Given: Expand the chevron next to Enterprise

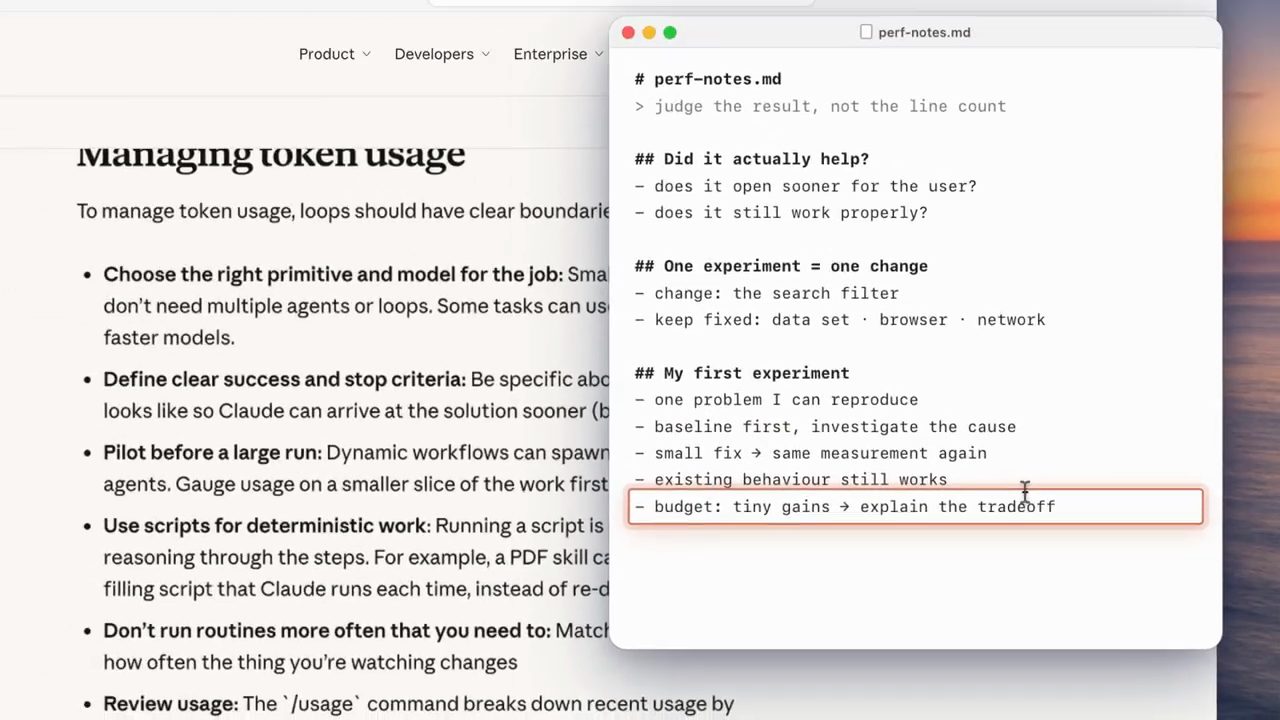Looking at the screenshot, I should (598, 54).
